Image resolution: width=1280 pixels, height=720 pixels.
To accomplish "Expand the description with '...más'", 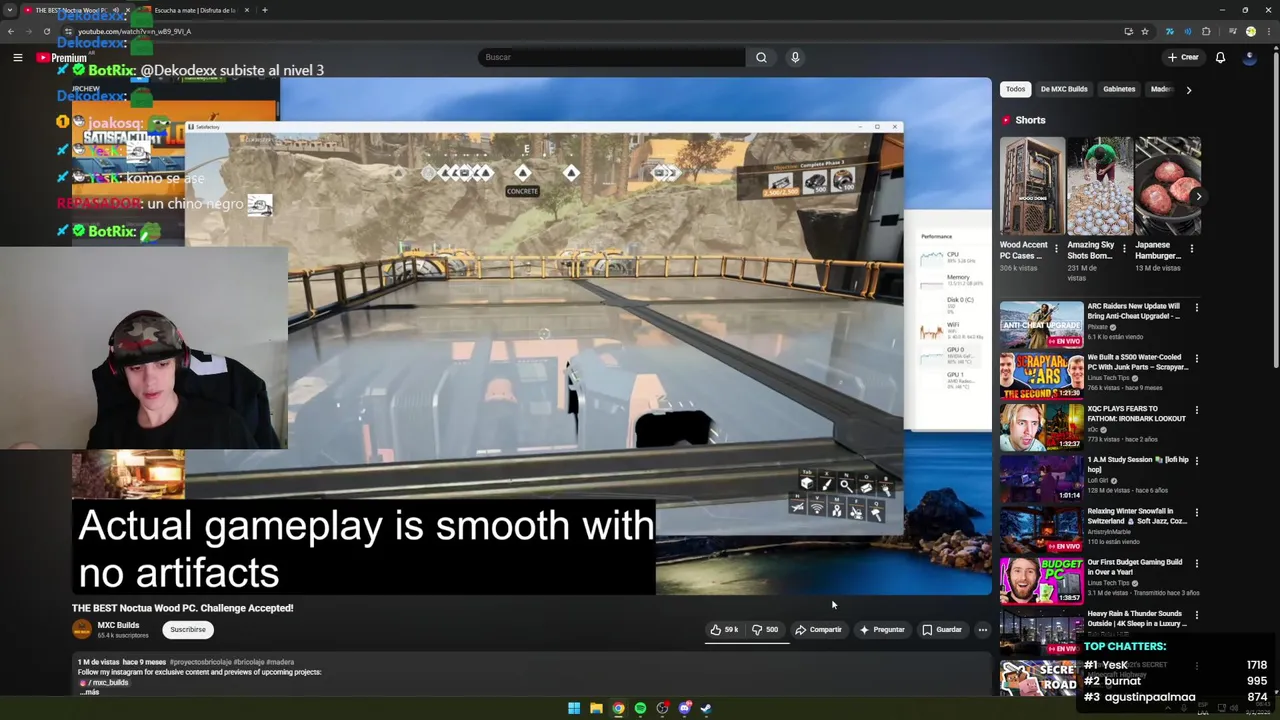I will (89, 692).
